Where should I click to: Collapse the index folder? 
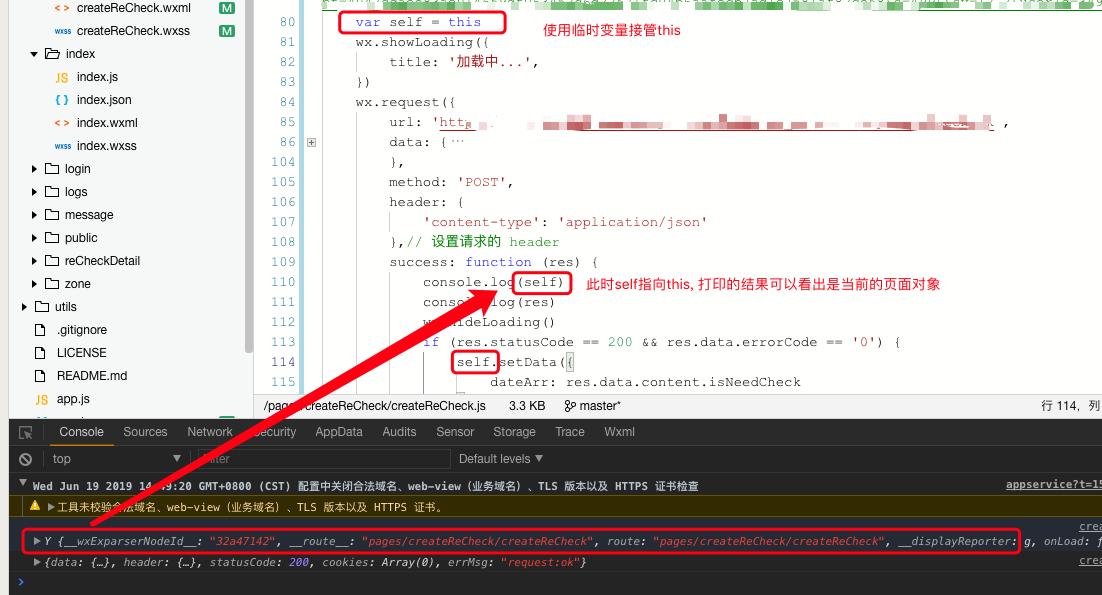34,54
